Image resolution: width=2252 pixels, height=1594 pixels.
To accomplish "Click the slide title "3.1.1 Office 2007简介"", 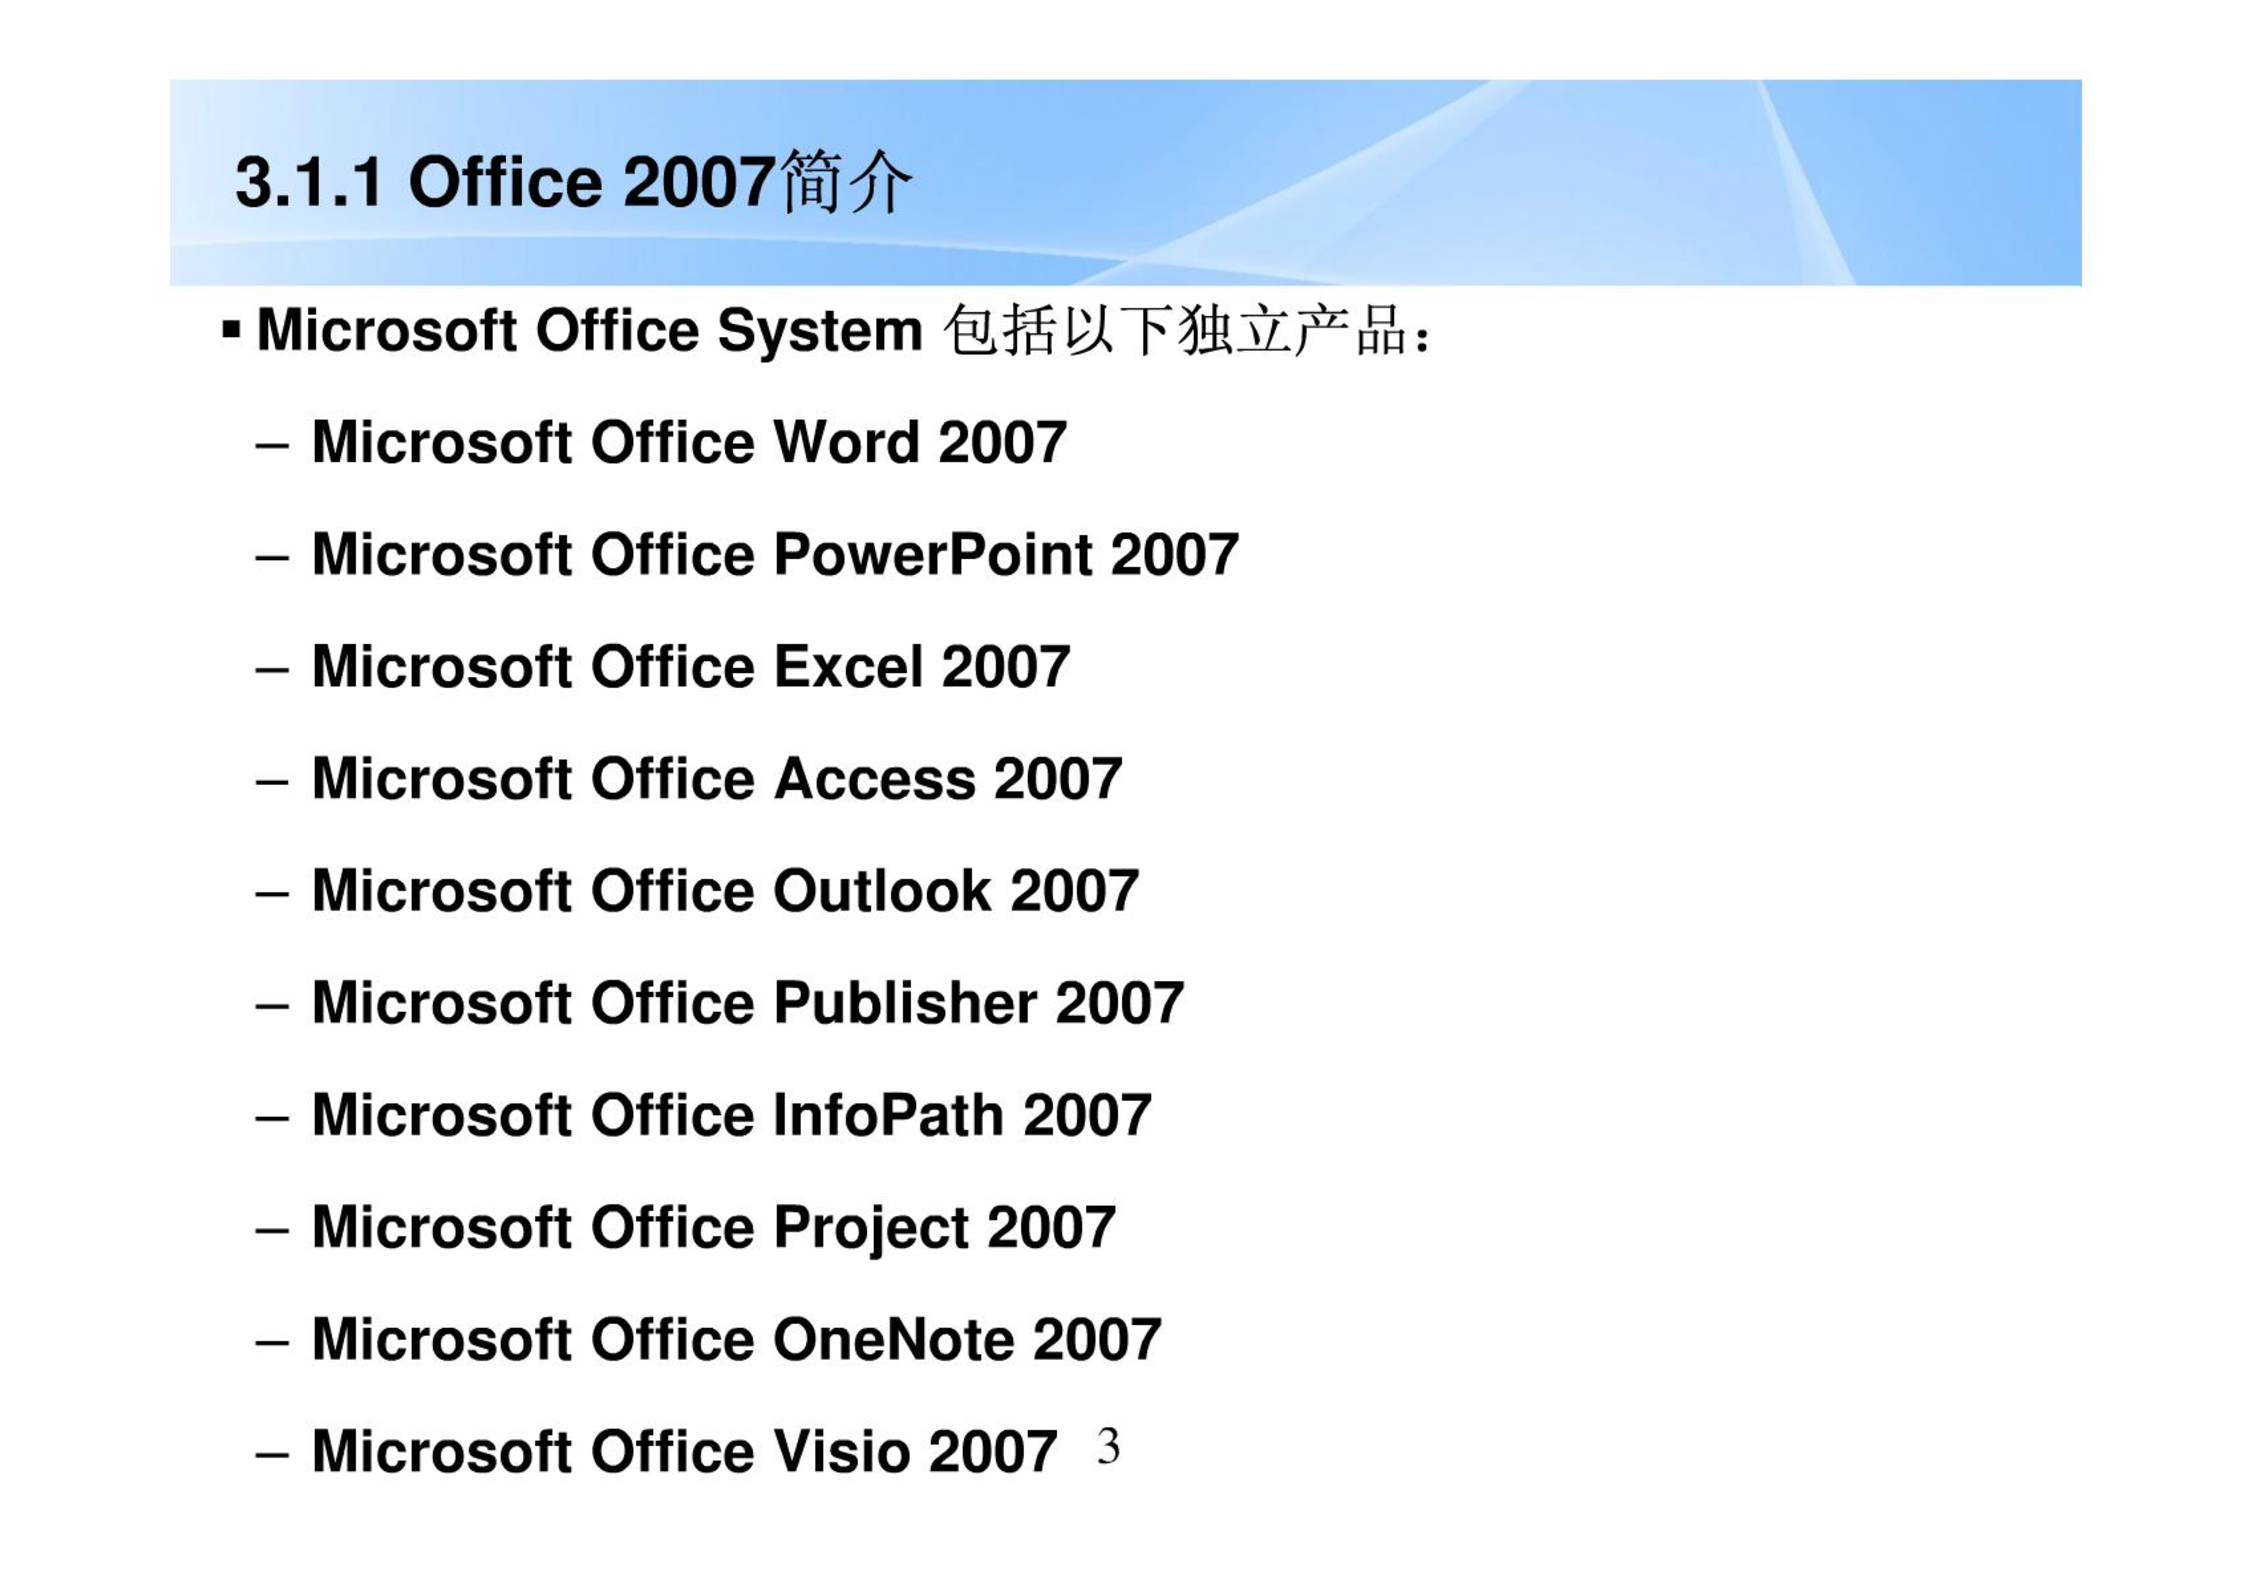I will [574, 183].
